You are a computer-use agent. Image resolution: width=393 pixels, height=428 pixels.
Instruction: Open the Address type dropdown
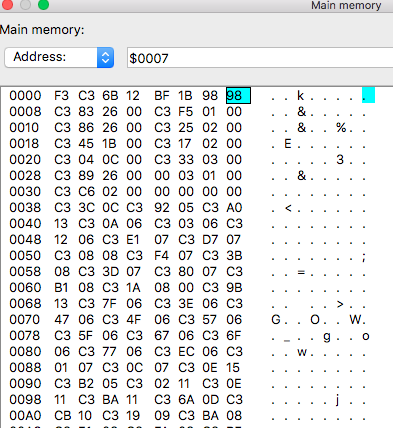tap(59, 57)
